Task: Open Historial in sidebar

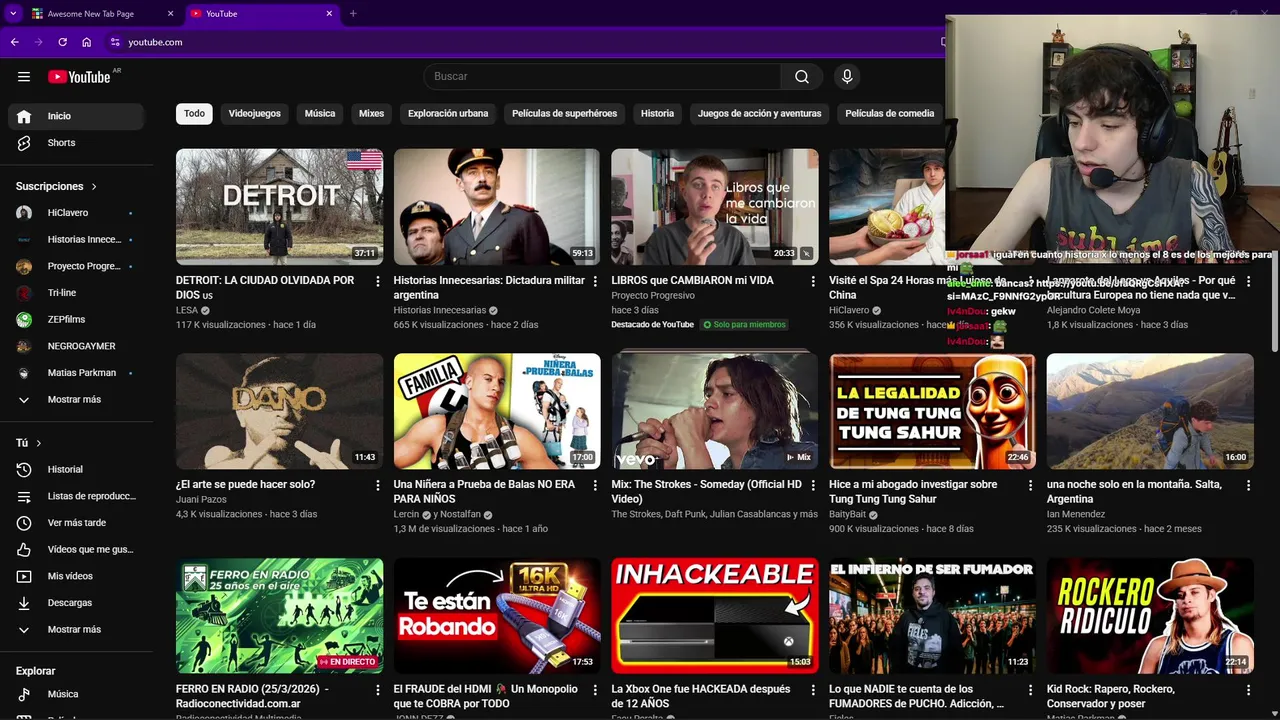Action: (x=76, y=470)
